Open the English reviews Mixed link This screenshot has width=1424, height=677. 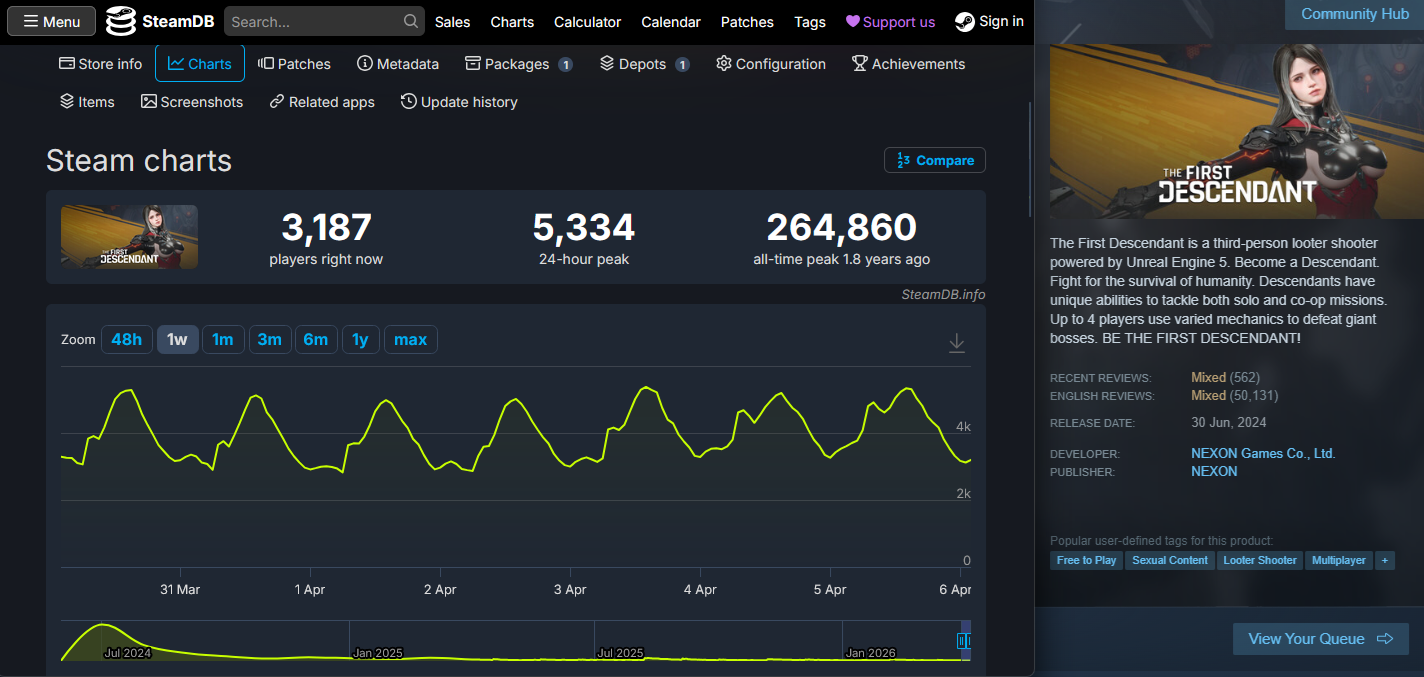(x=1208, y=396)
